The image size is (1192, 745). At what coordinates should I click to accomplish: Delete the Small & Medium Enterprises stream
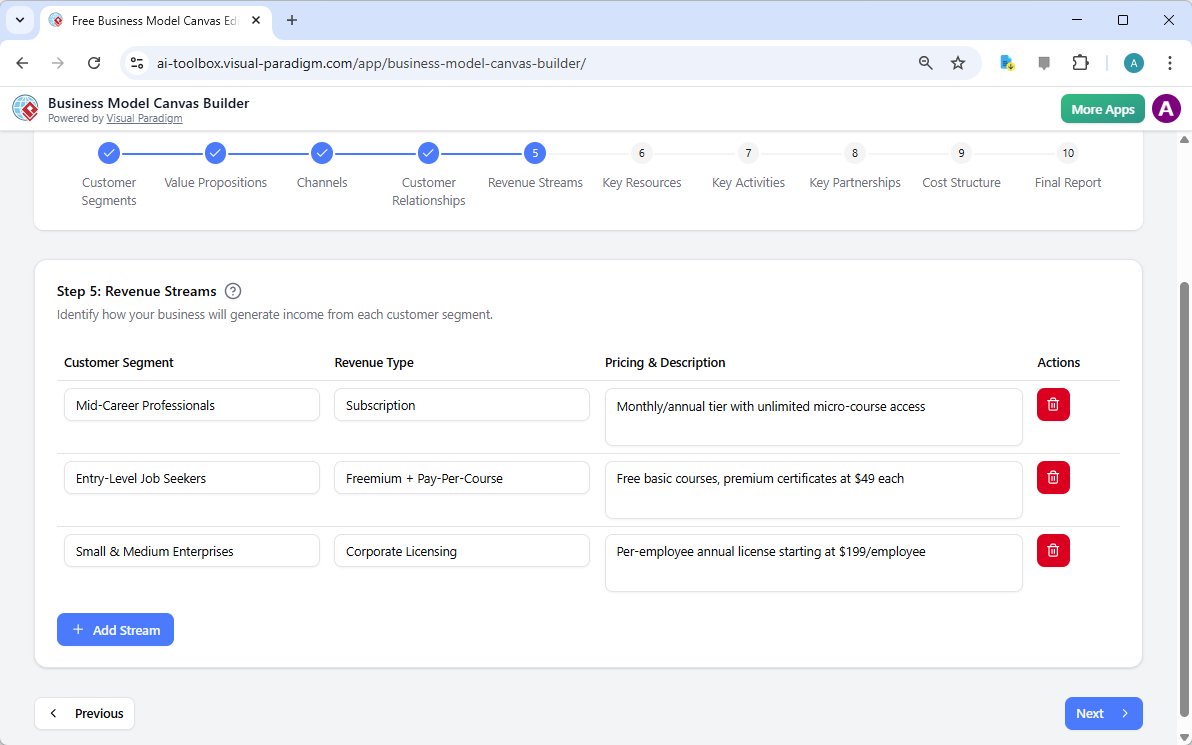coord(1052,550)
